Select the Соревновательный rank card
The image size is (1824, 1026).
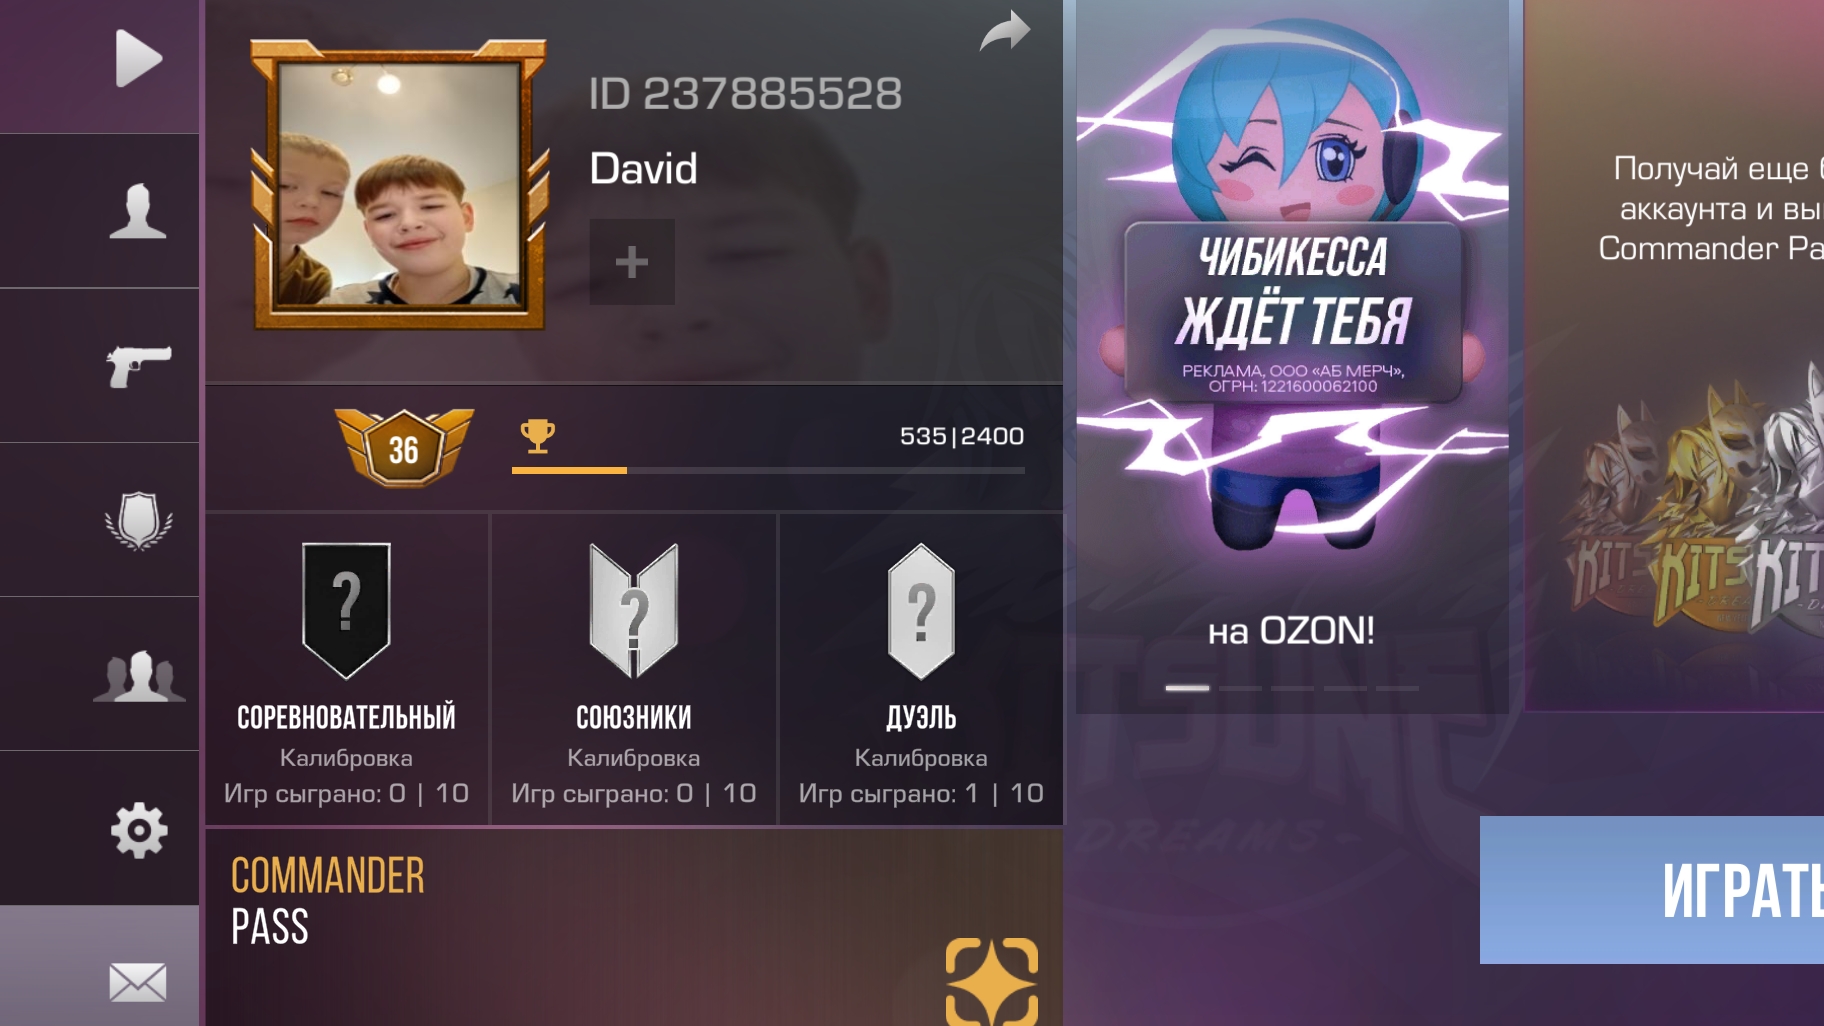click(x=347, y=670)
